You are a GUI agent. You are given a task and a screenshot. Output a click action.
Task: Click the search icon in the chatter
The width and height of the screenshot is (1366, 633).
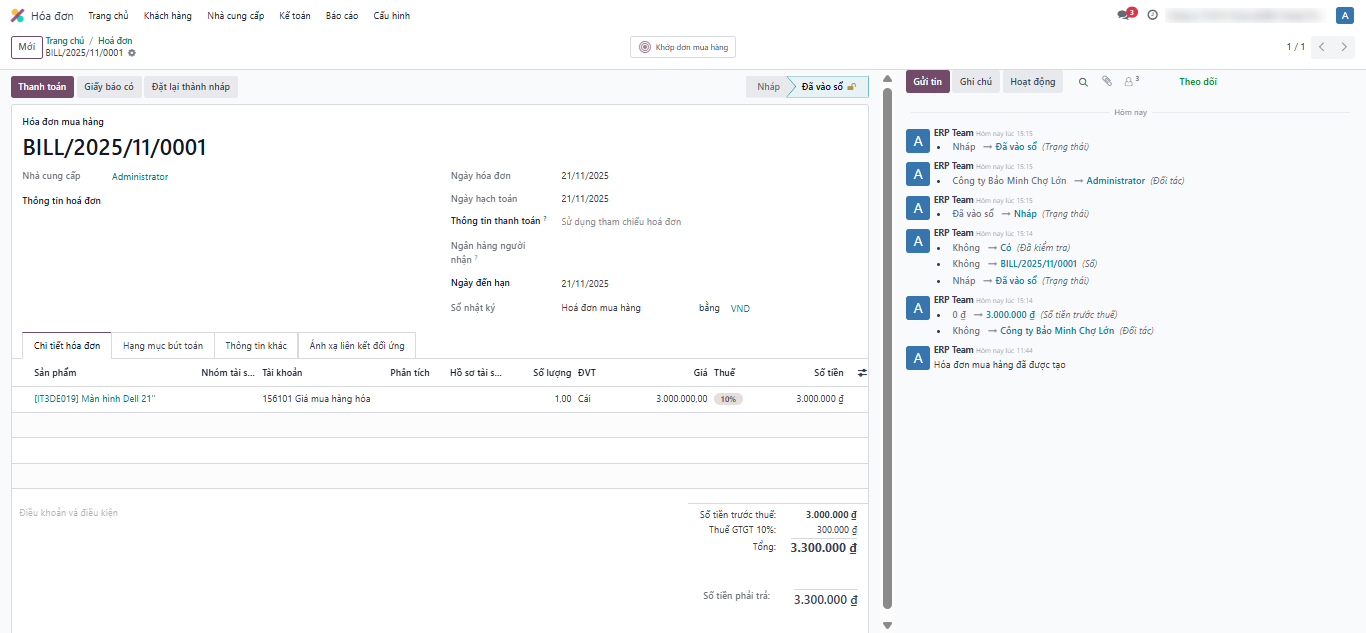[1083, 82]
